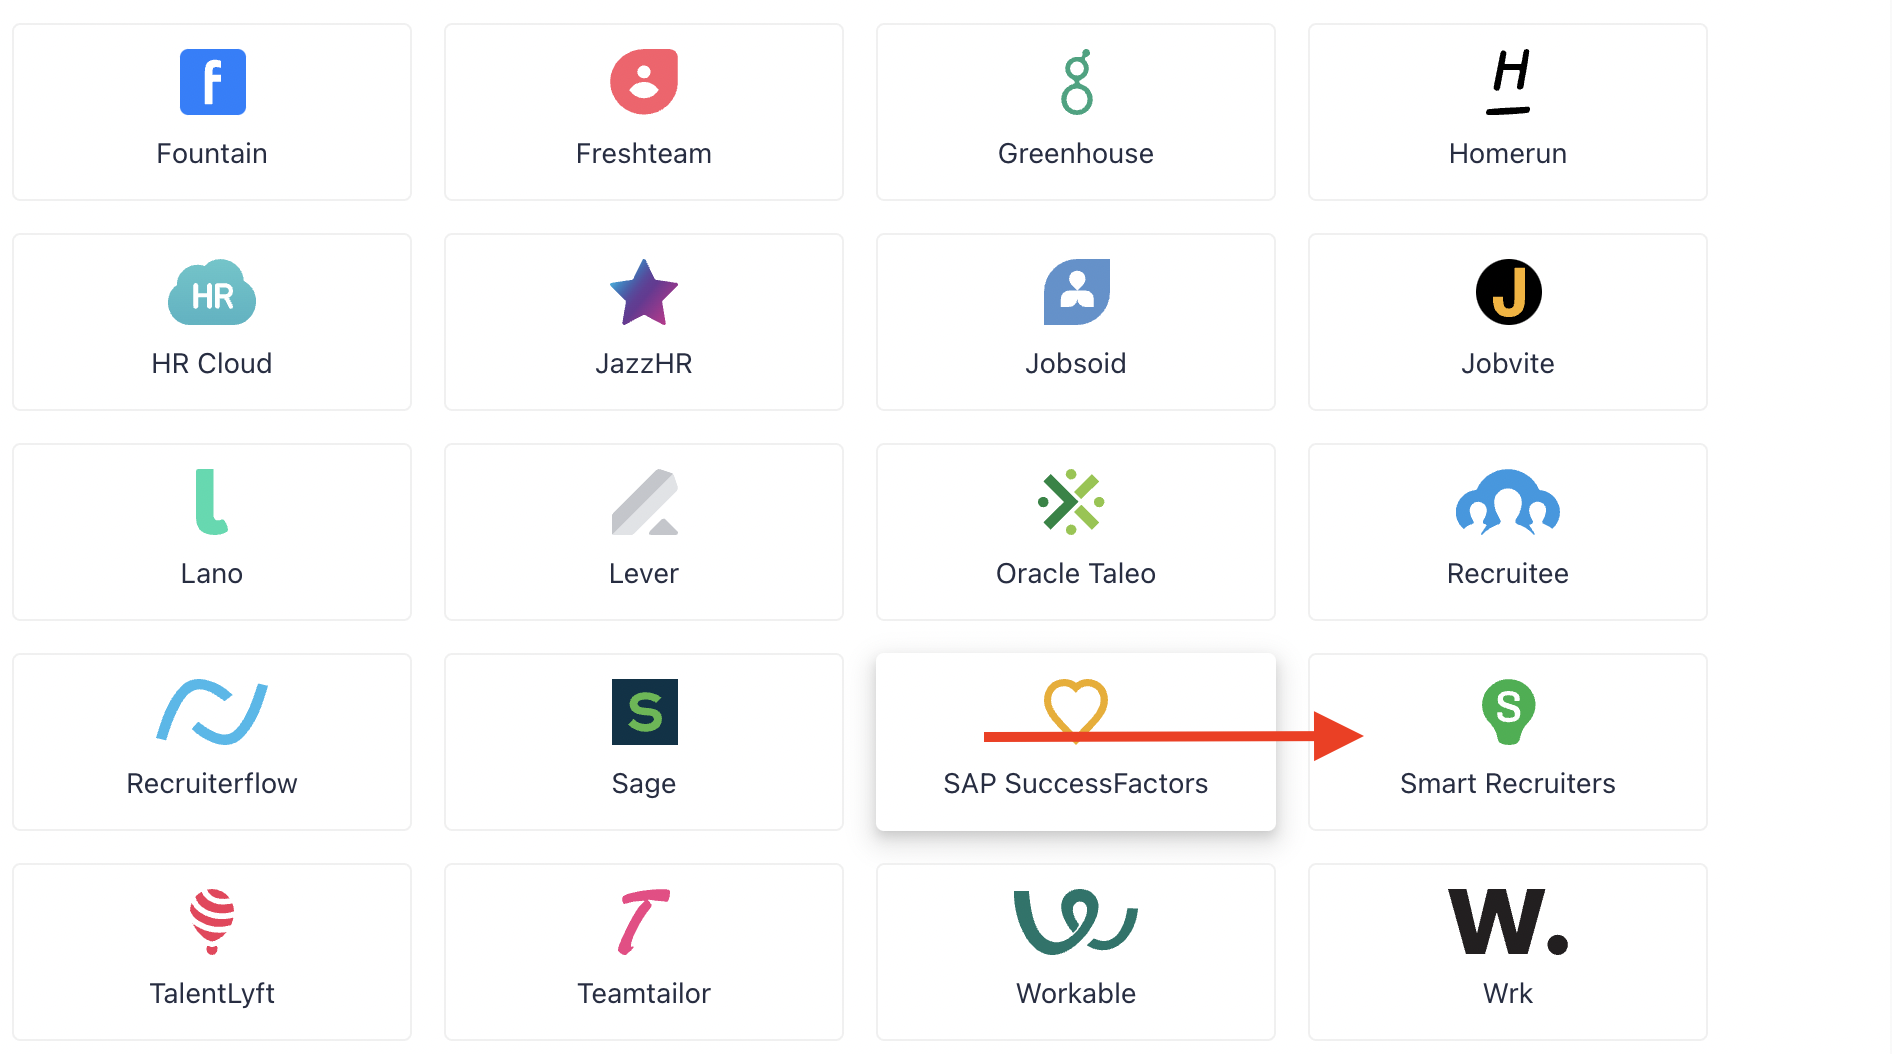This screenshot has width=1892, height=1054.
Task: Select the JazzHR purple star icon
Action: click(x=644, y=292)
